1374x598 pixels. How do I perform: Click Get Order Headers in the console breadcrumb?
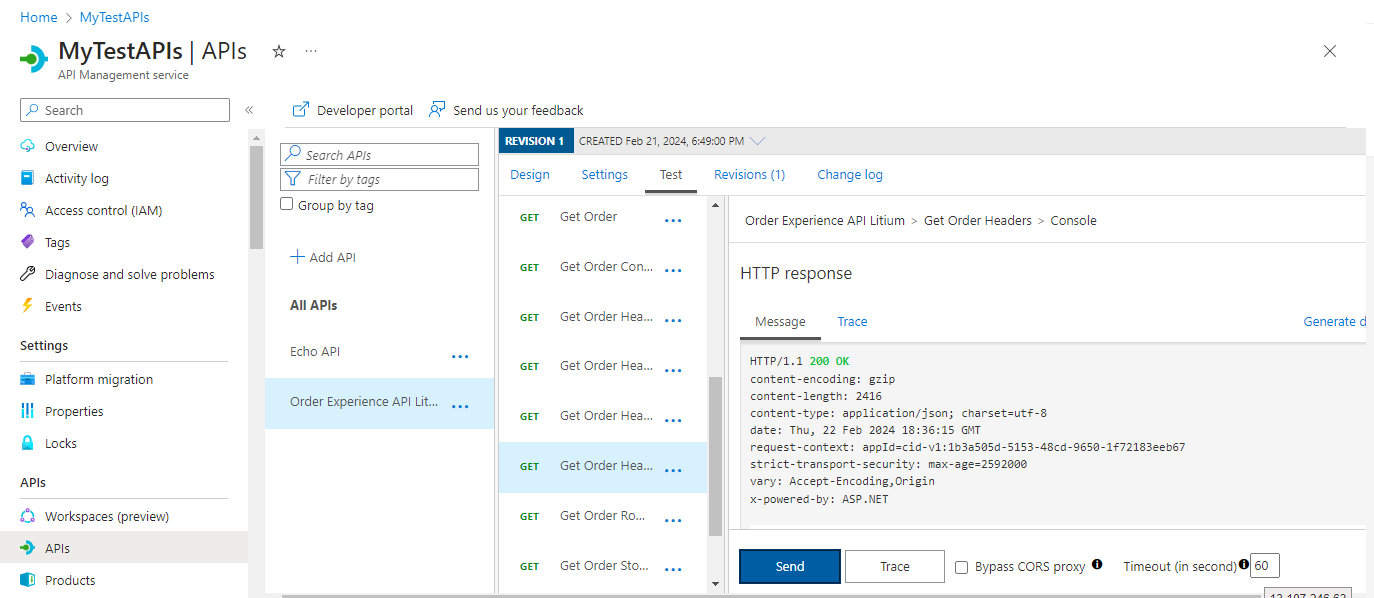978,220
